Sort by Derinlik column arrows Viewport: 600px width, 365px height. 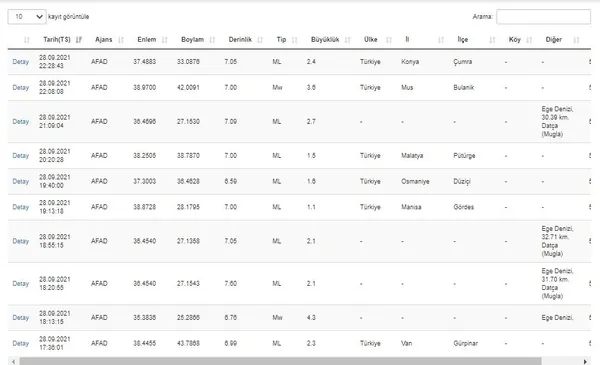click(260, 40)
